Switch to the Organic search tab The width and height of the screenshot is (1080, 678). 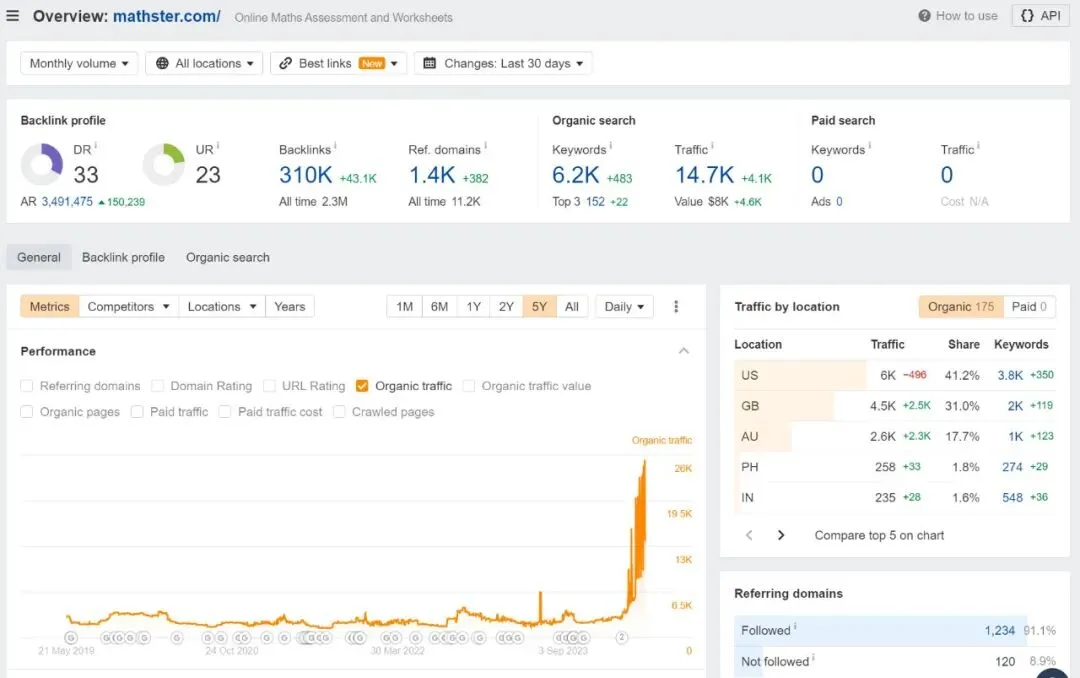(x=227, y=257)
